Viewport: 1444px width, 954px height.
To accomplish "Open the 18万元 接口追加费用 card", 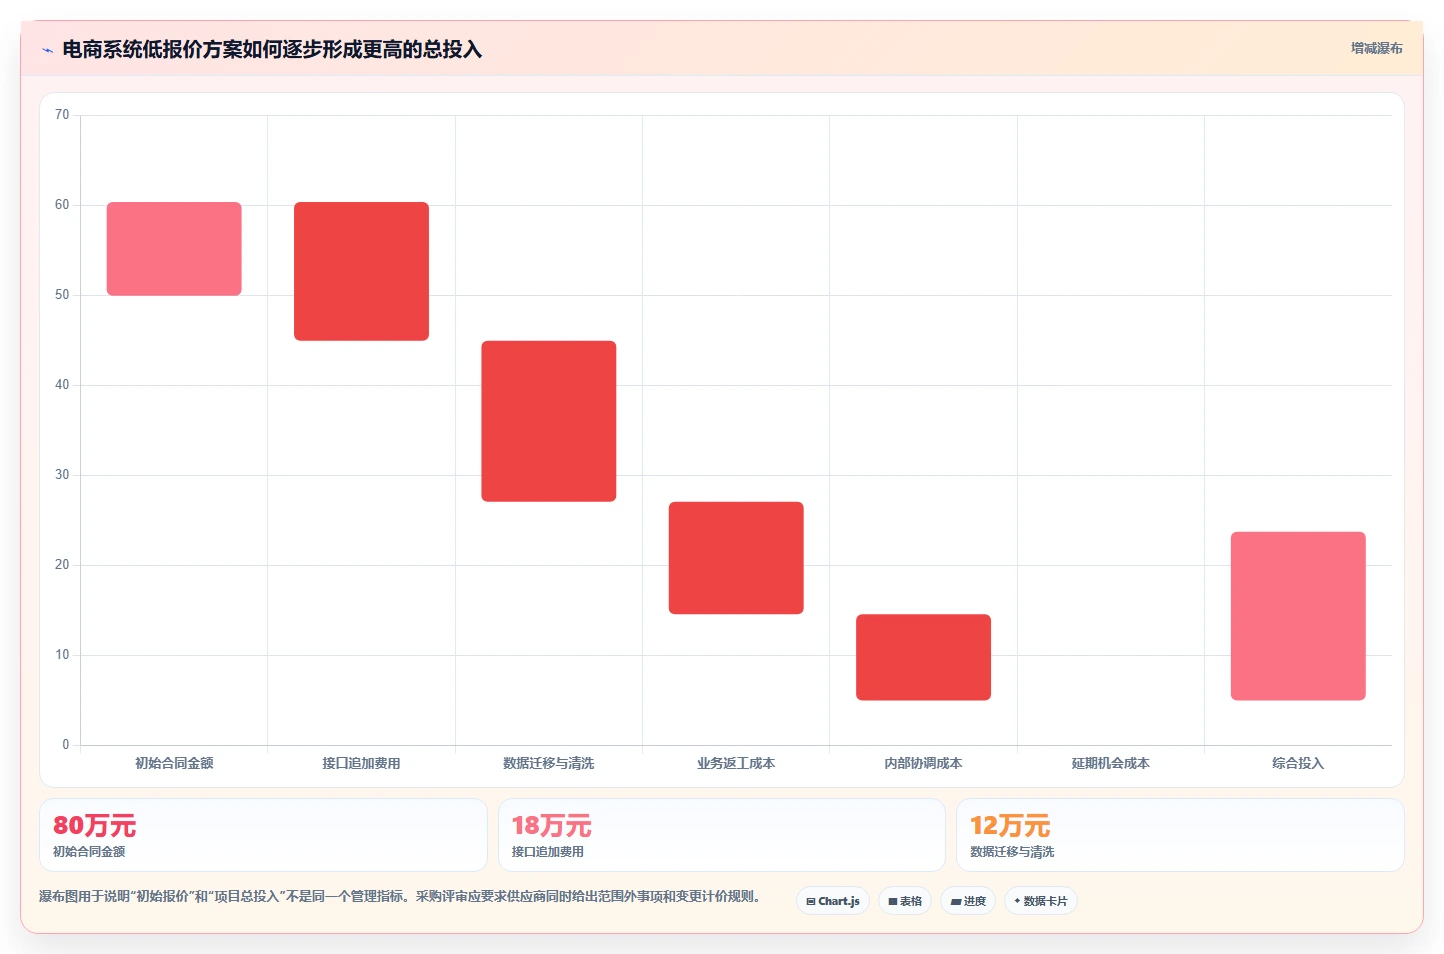I will tap(722, 835).
